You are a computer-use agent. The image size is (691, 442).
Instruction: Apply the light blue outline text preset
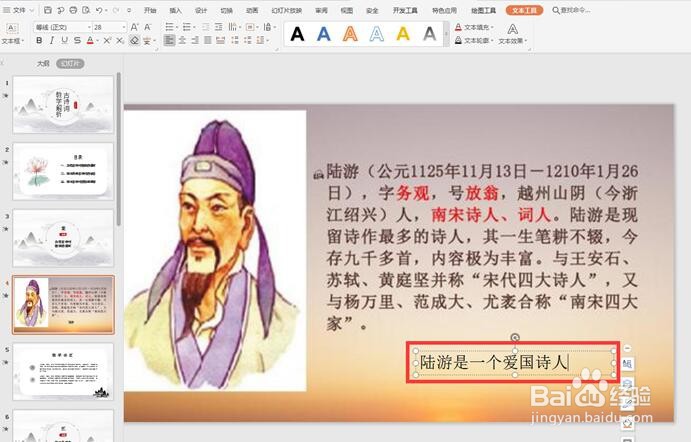(x=376, y=34)
